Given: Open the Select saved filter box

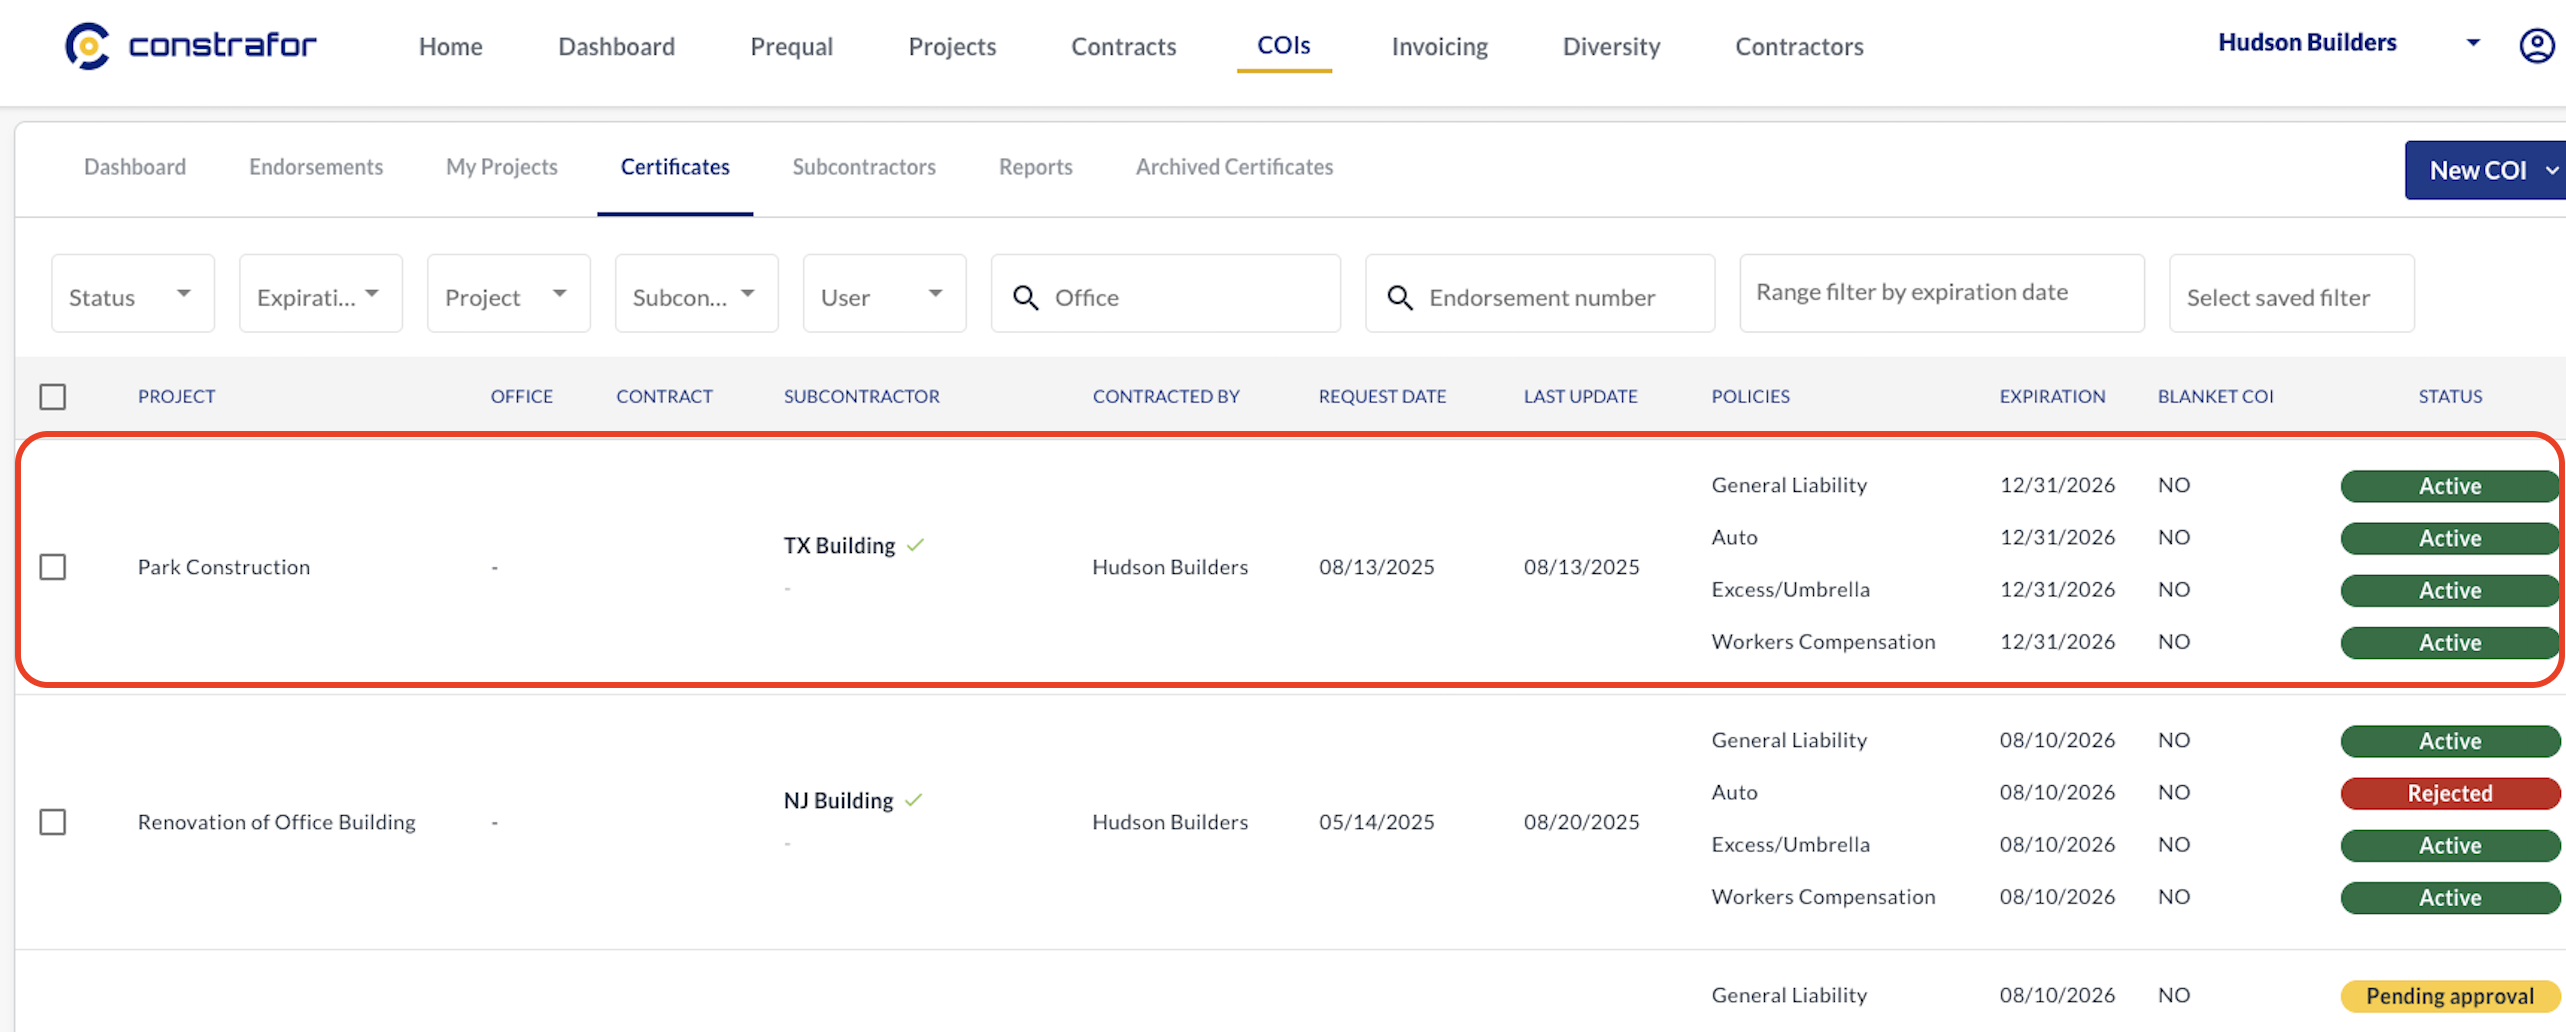Looking at the screenshot, I should (2291, 294).
